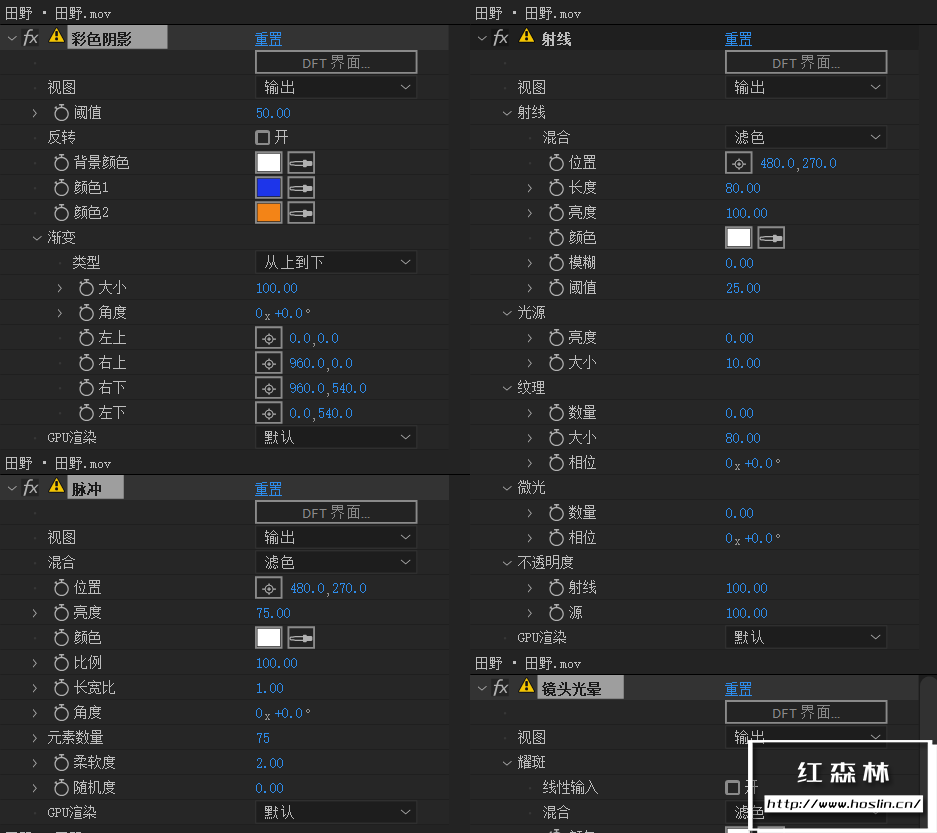Edit 彩色阴影 阈值 value 50.00
The image size is (937, 833).
click(x=273, y=113)
